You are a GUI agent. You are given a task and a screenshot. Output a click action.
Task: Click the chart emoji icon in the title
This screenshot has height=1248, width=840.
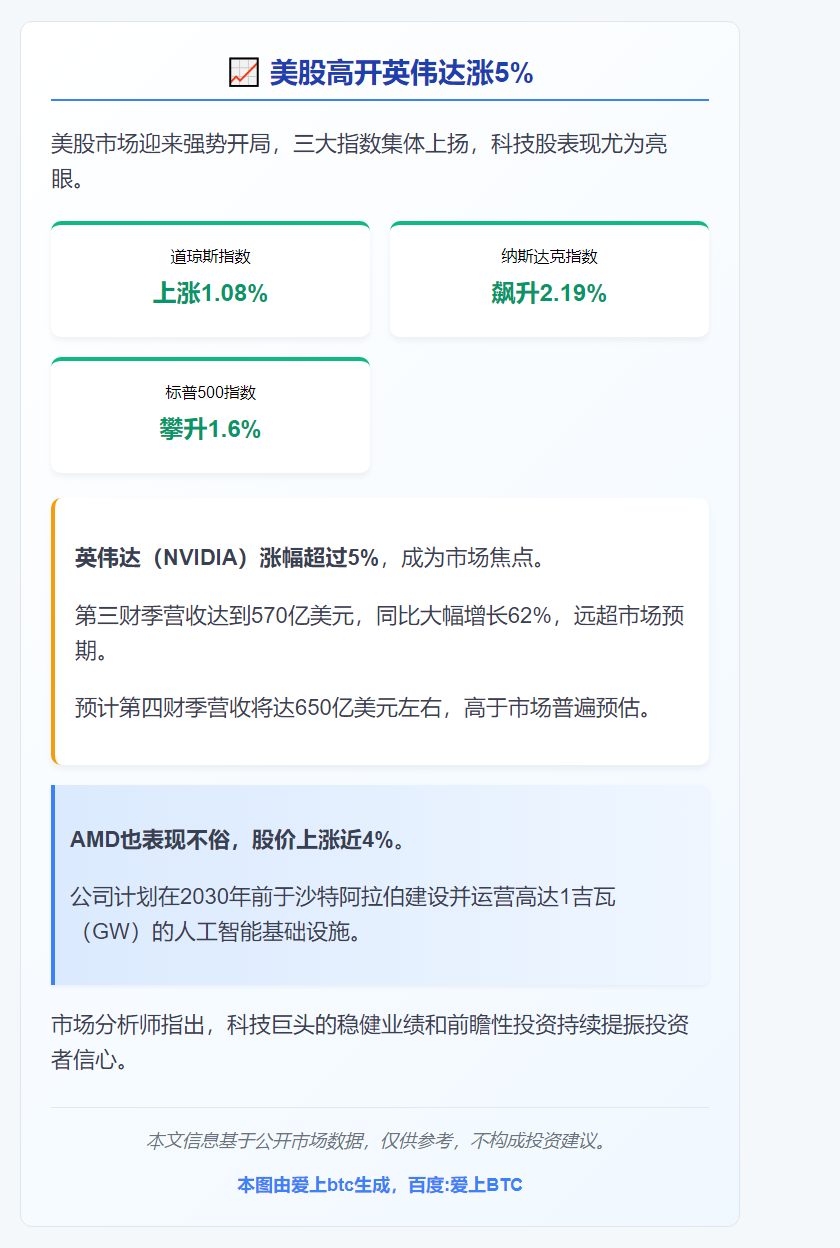pyautogui.click(x=243, y=72)
